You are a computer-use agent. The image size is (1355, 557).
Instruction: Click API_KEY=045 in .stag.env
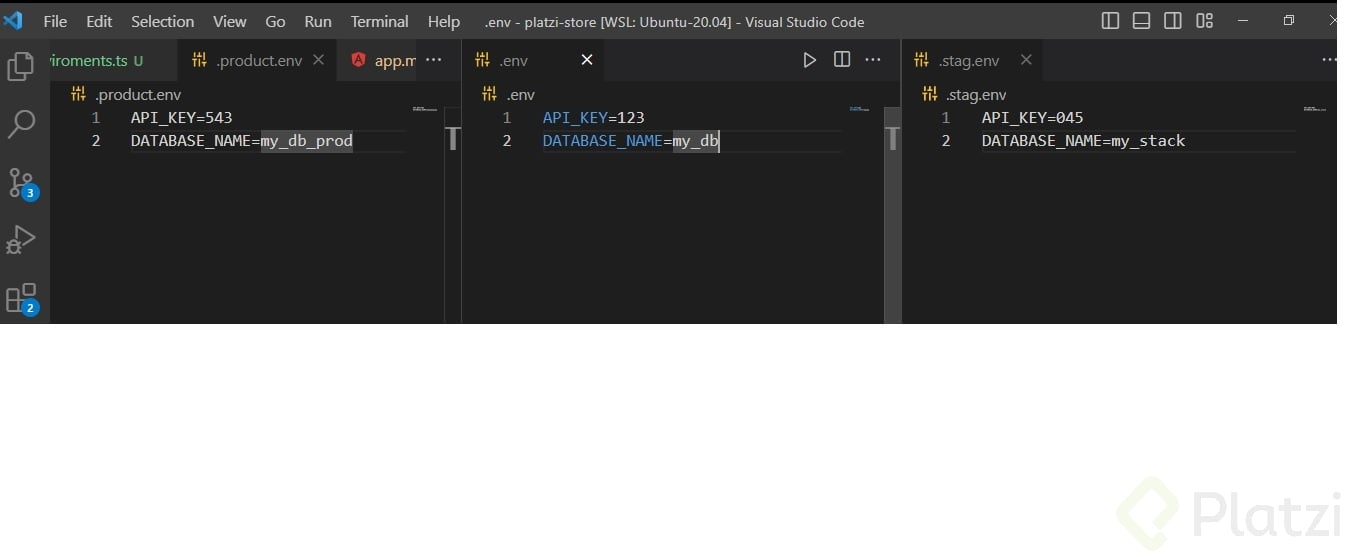1033,117
